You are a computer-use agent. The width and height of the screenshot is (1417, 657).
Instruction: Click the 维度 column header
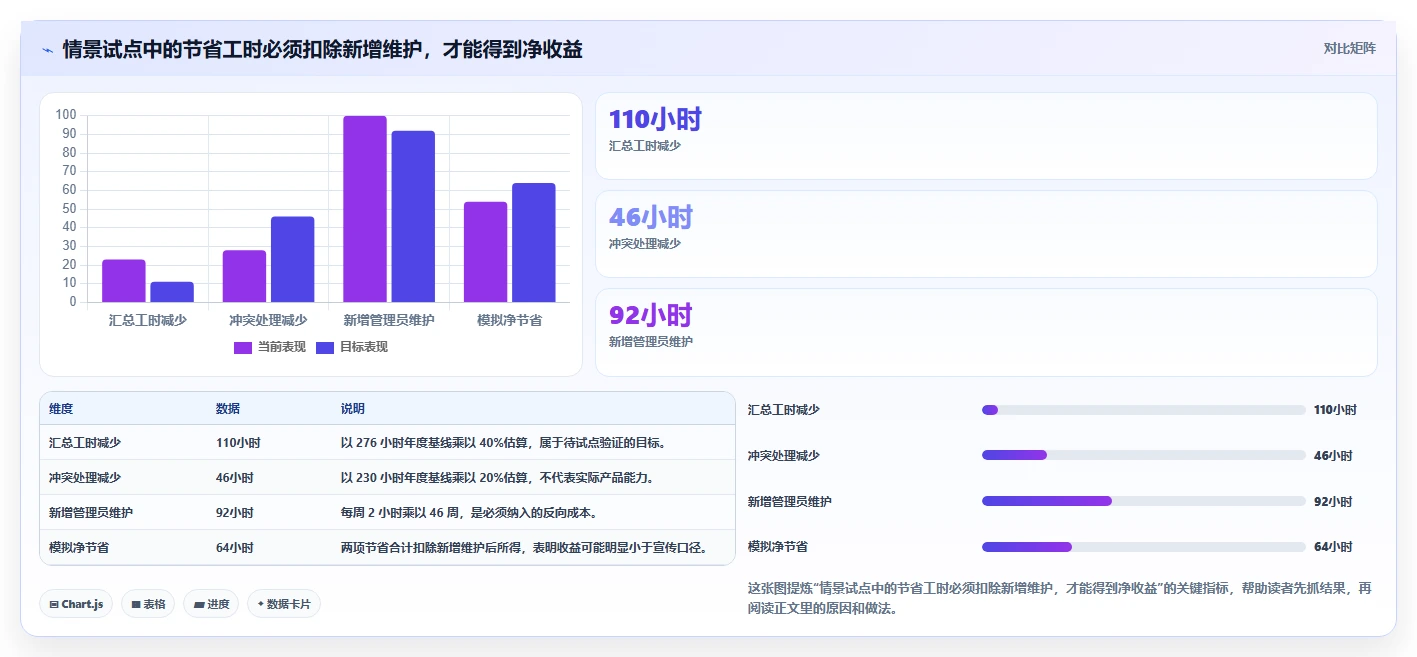61,409
